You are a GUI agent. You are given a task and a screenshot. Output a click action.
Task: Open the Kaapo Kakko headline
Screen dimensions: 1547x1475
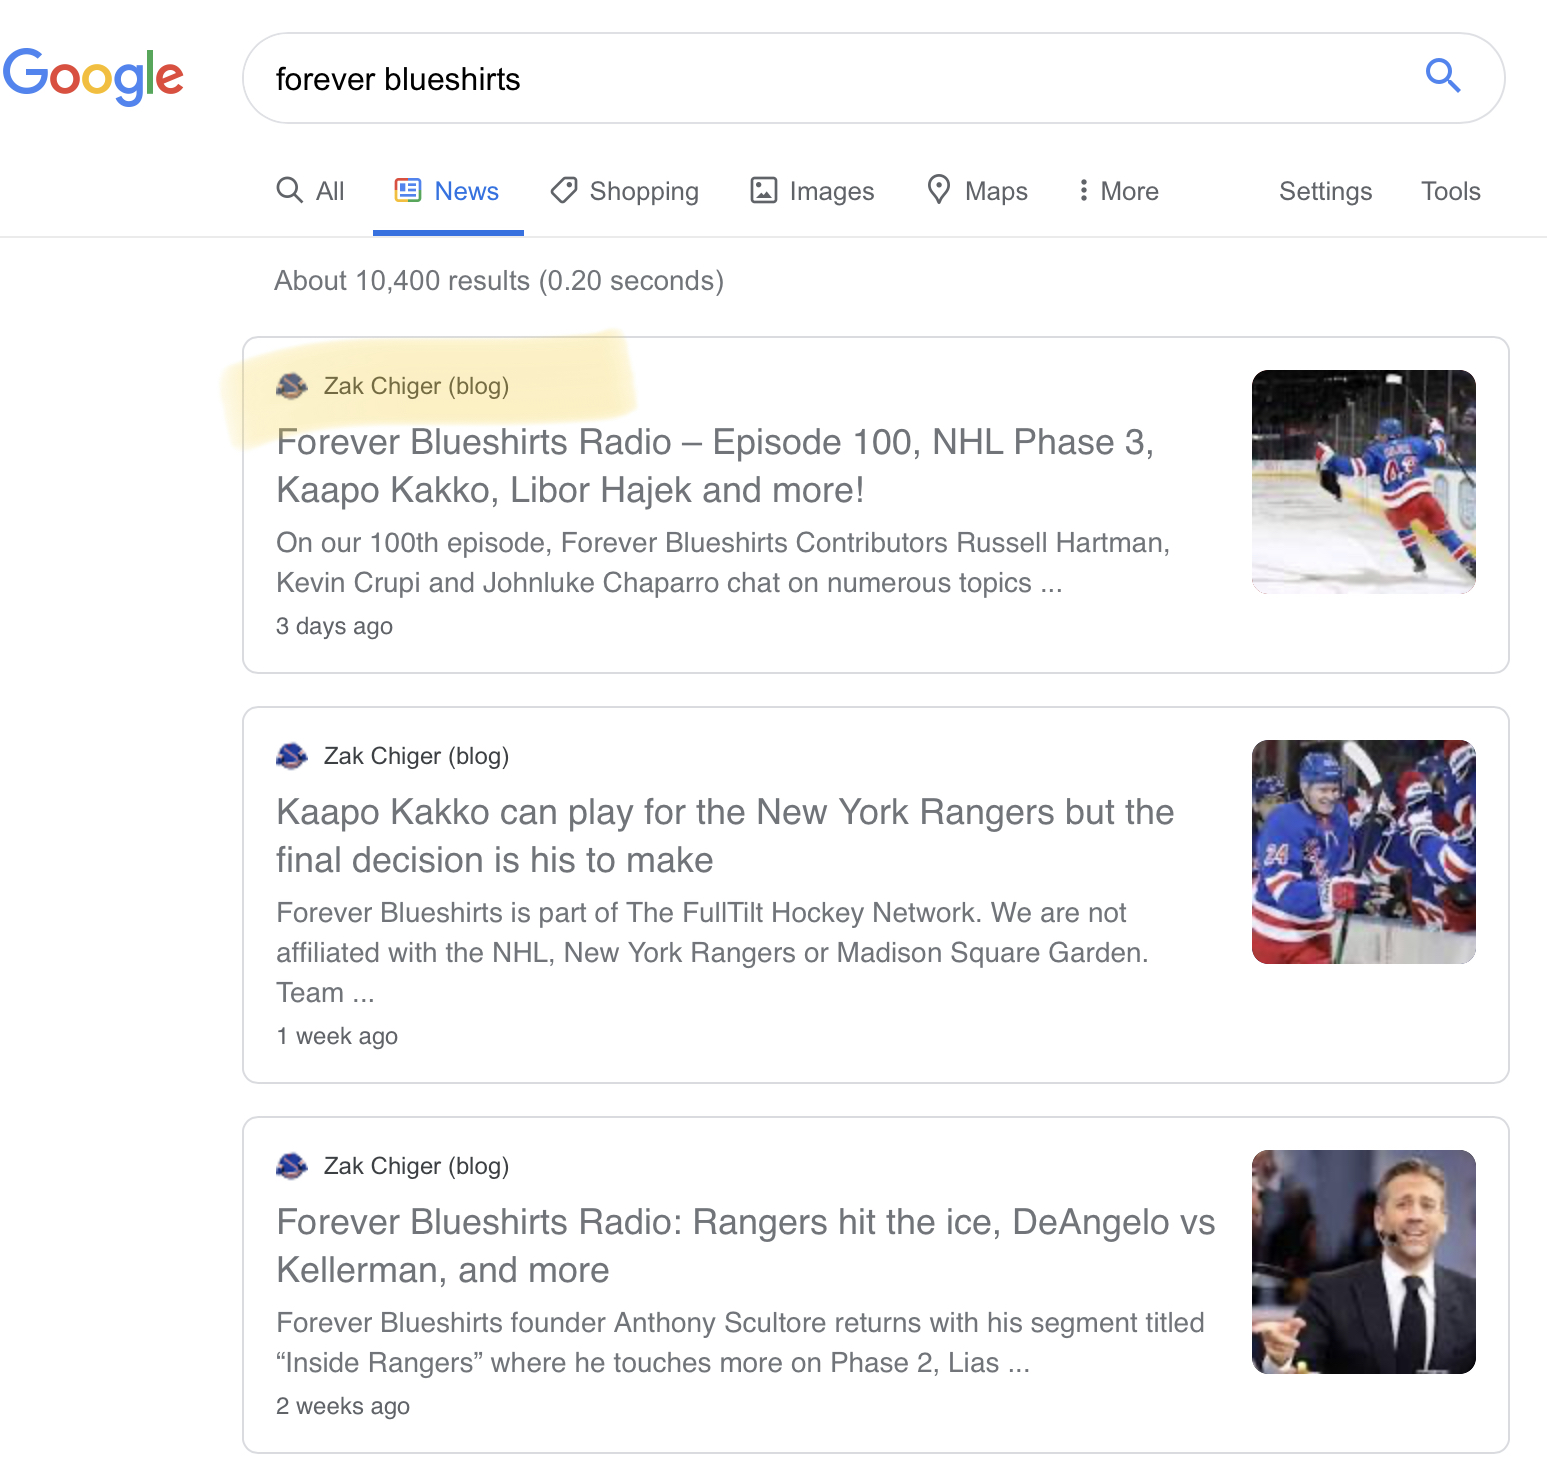pyautogui.click(x=725, y=836)
